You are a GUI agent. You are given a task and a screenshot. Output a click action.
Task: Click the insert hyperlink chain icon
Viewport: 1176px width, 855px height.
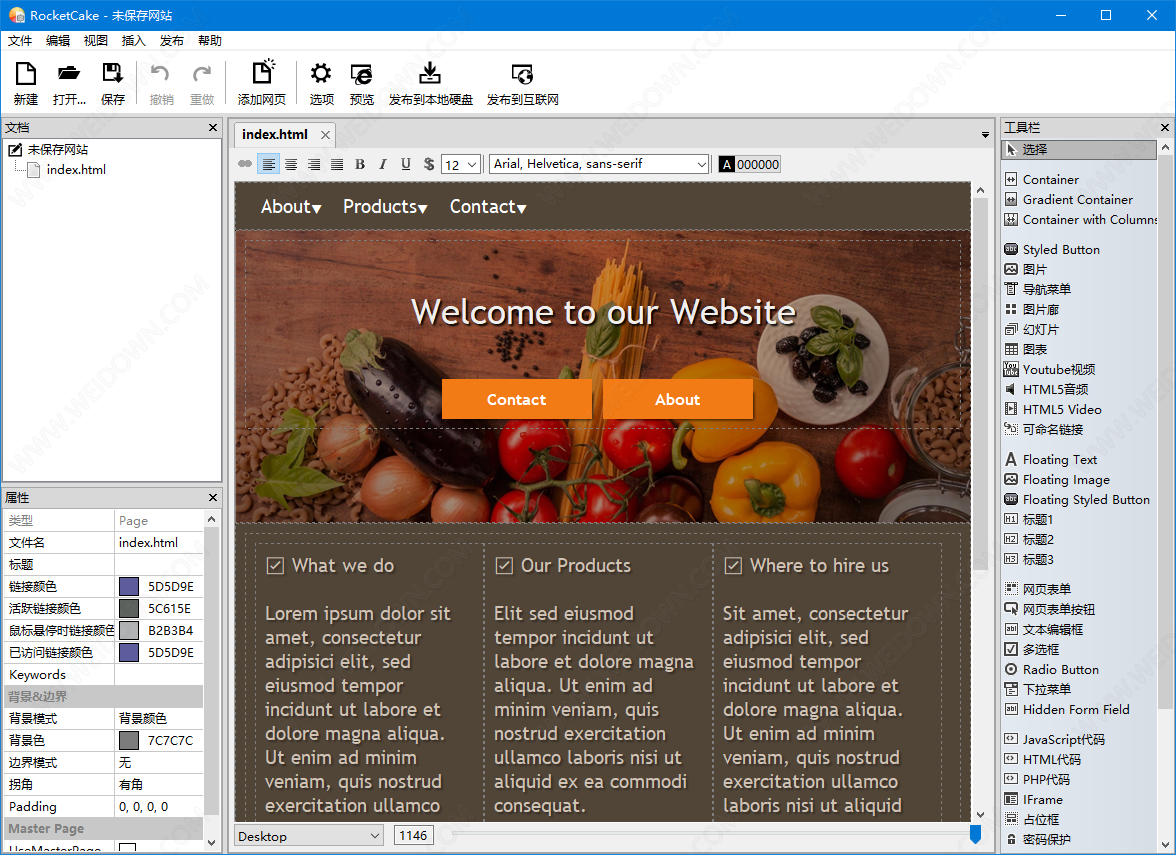pos(244,164)
